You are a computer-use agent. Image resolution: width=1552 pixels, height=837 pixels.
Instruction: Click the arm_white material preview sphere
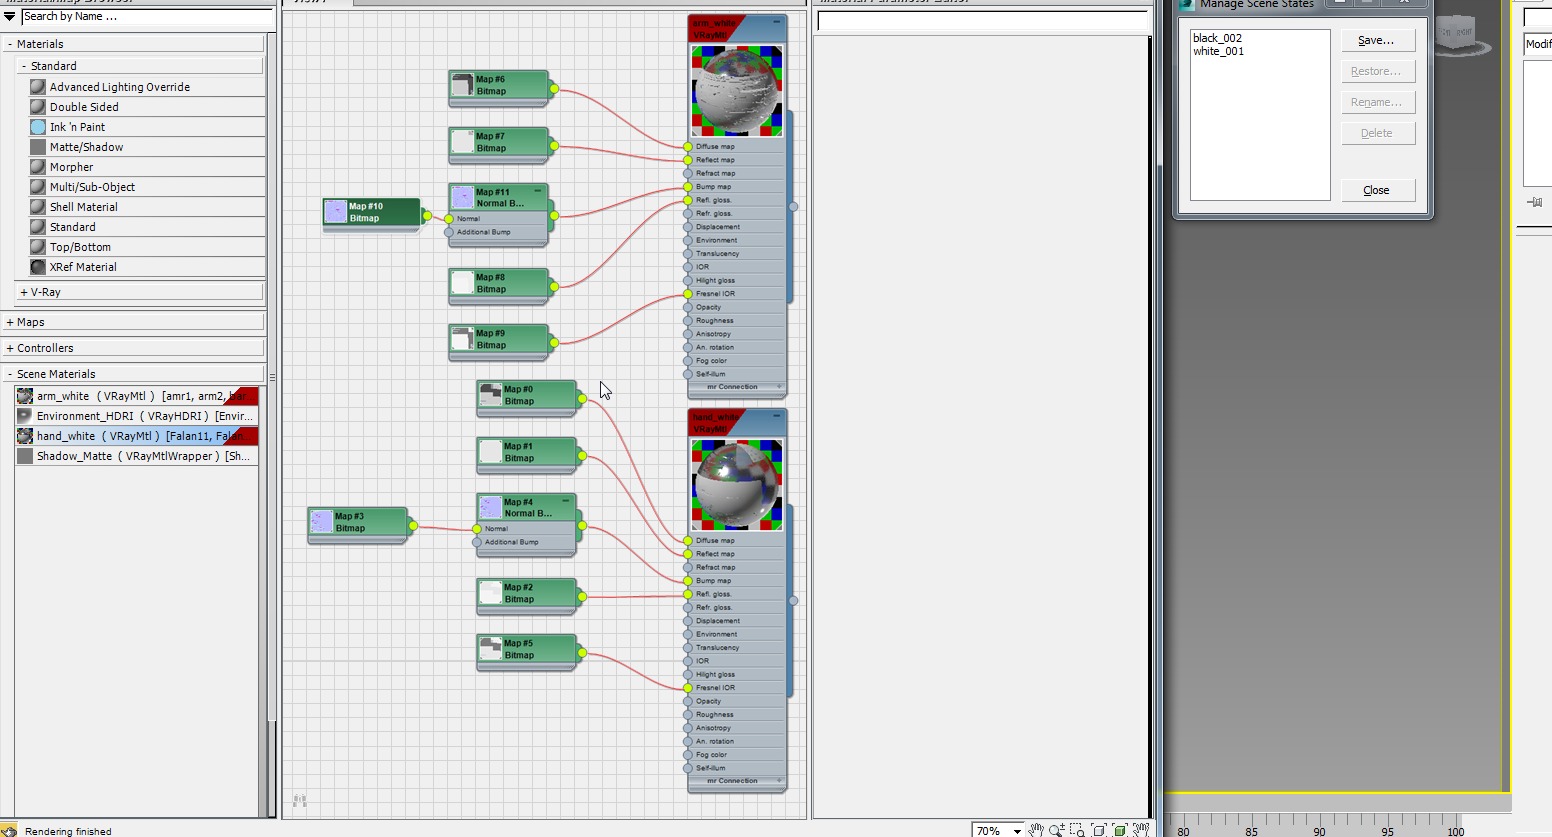(737, 91)
